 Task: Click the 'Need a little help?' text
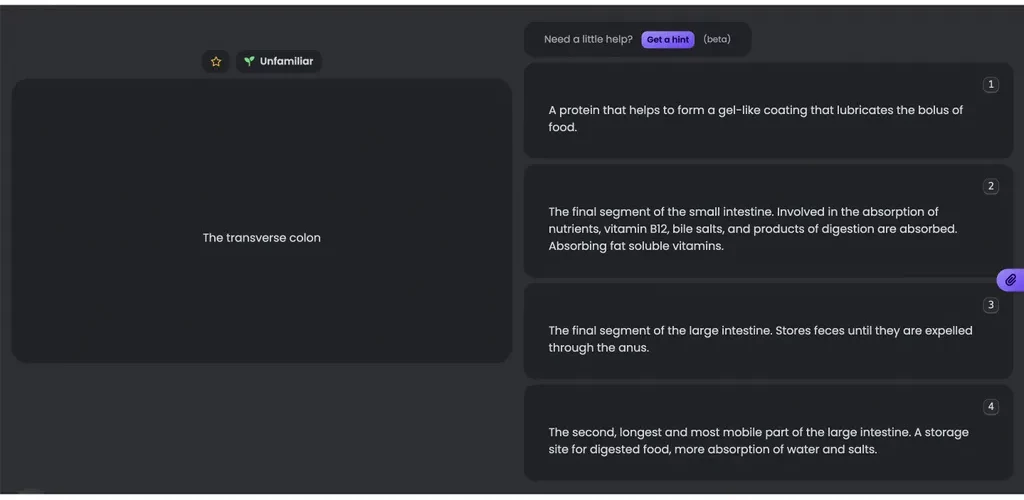pos(588,40)
